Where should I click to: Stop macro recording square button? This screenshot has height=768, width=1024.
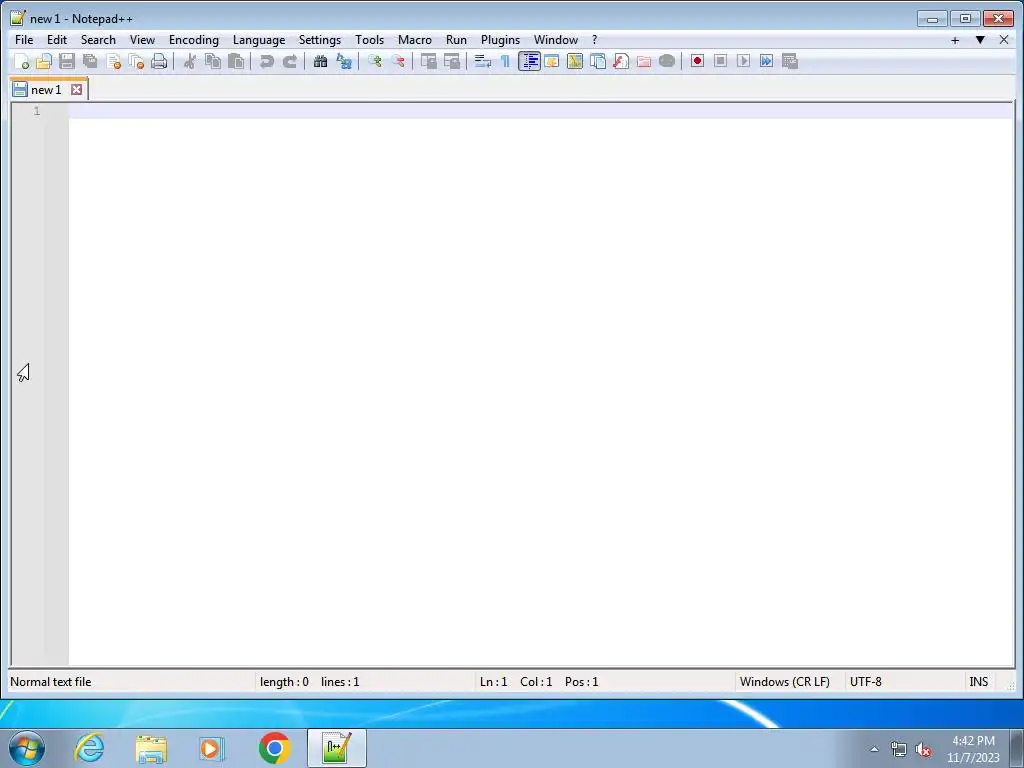pos(720,61)
